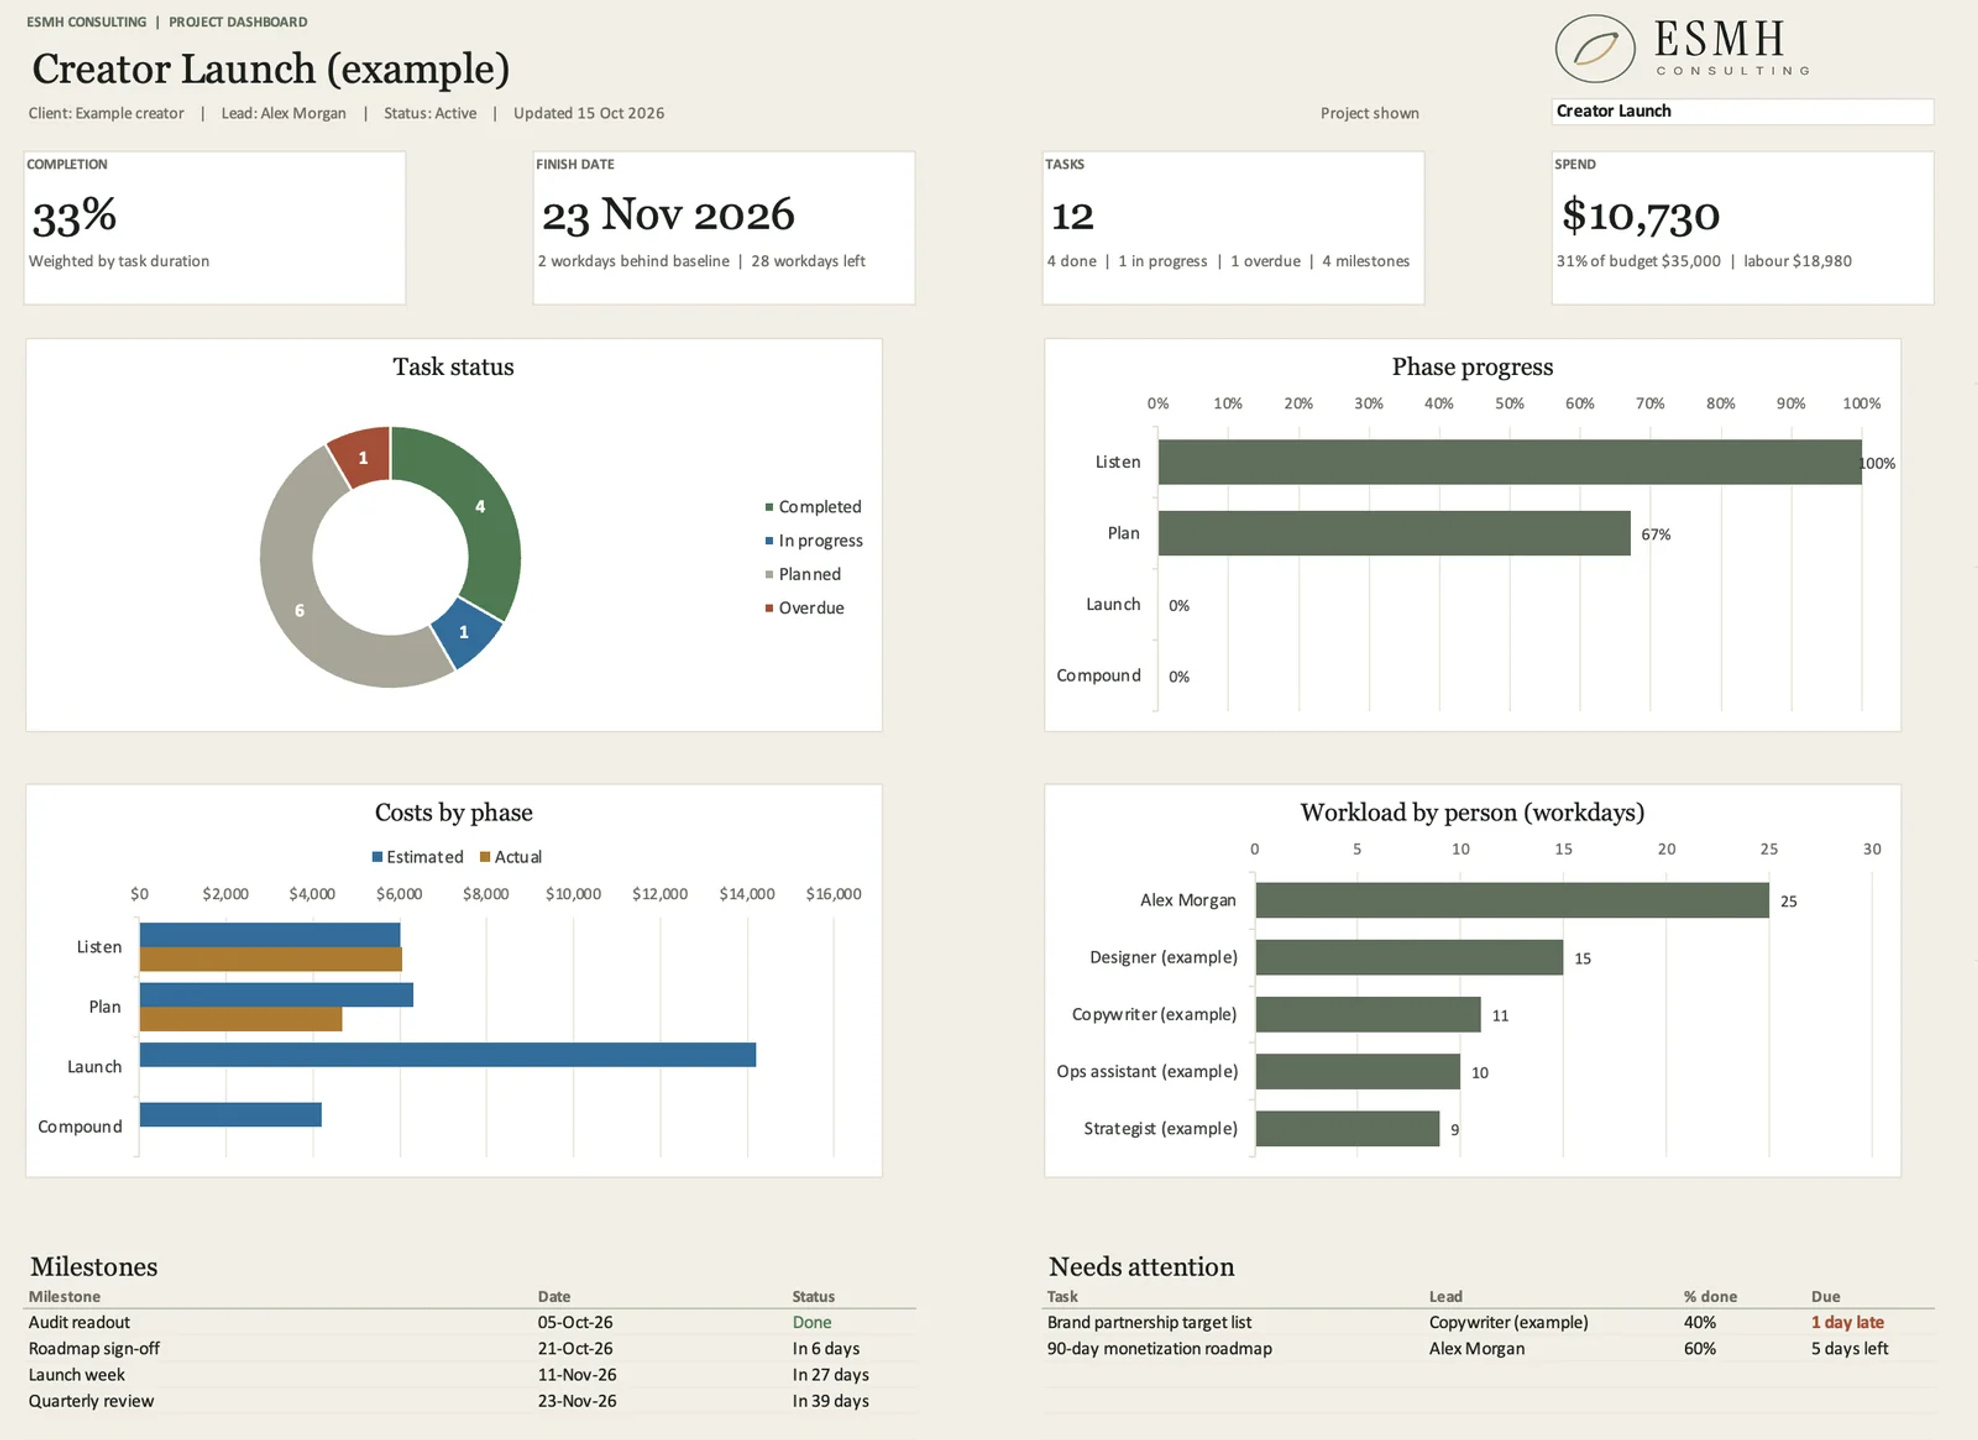The image size is (1978, 1440).
Task: Click the Creator Launch (example) heading
Action: click(x=271, y=69)
